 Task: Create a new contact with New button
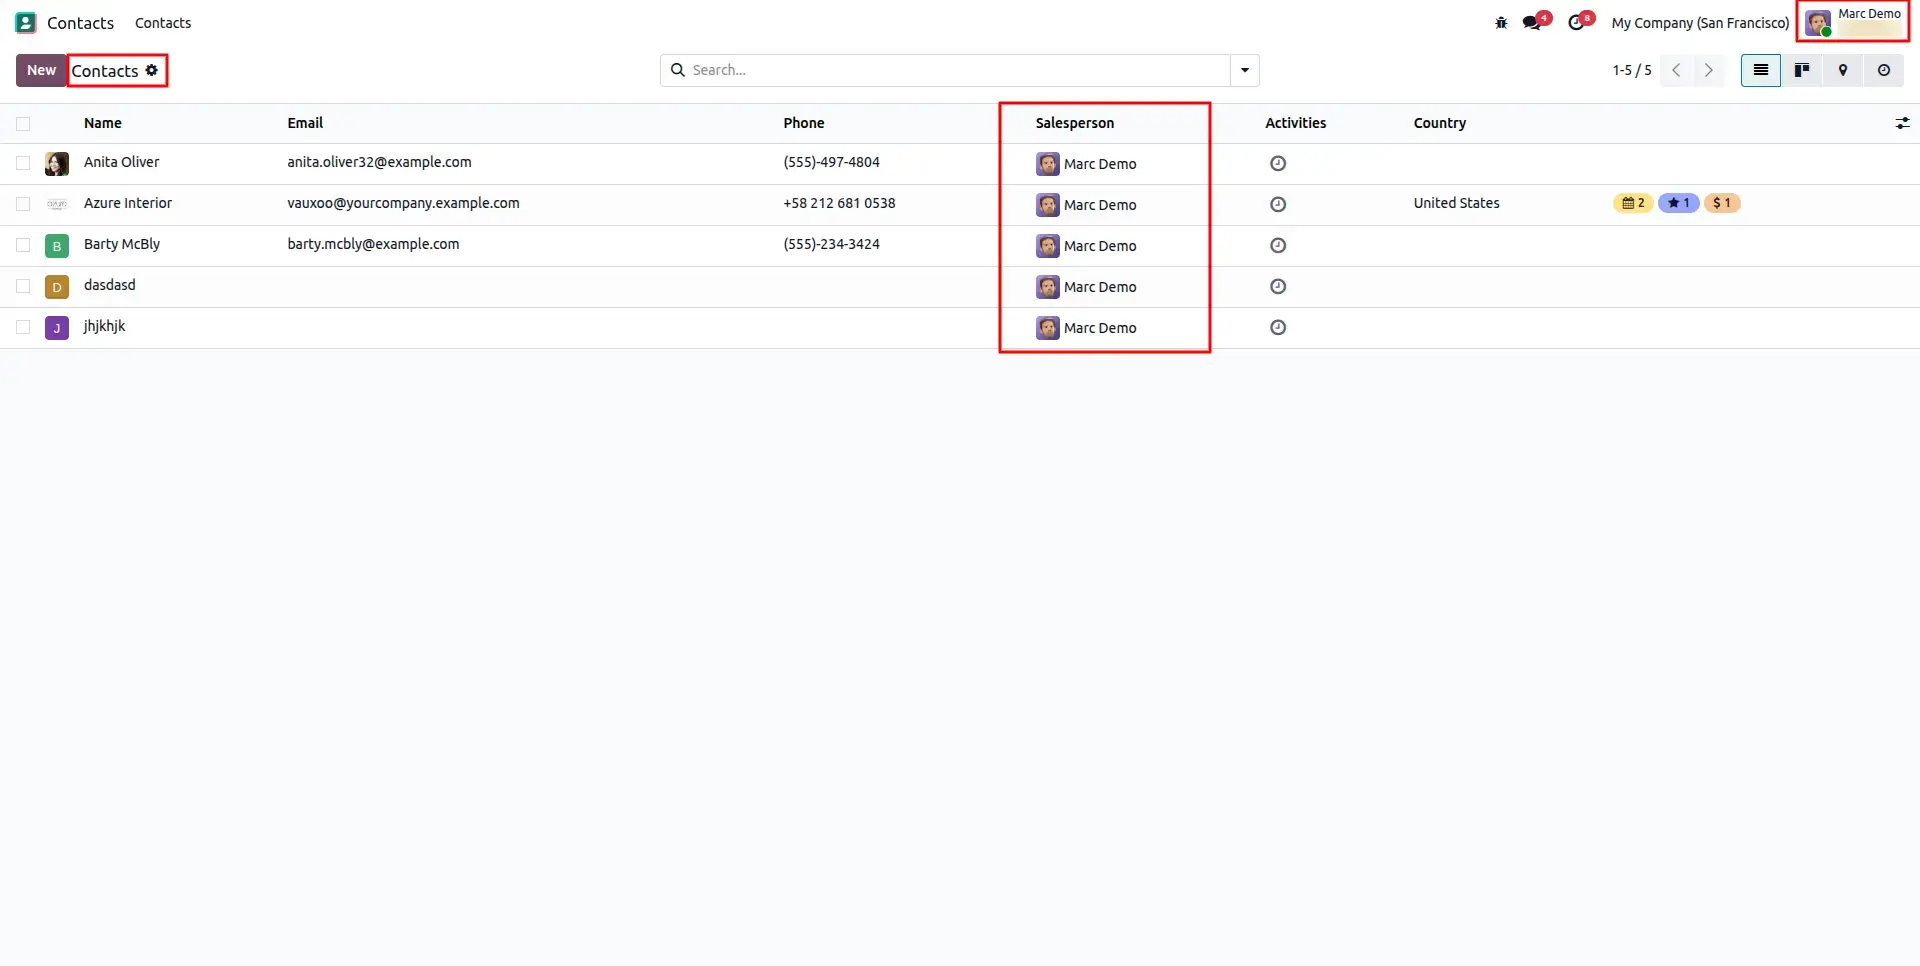[41, 70]
